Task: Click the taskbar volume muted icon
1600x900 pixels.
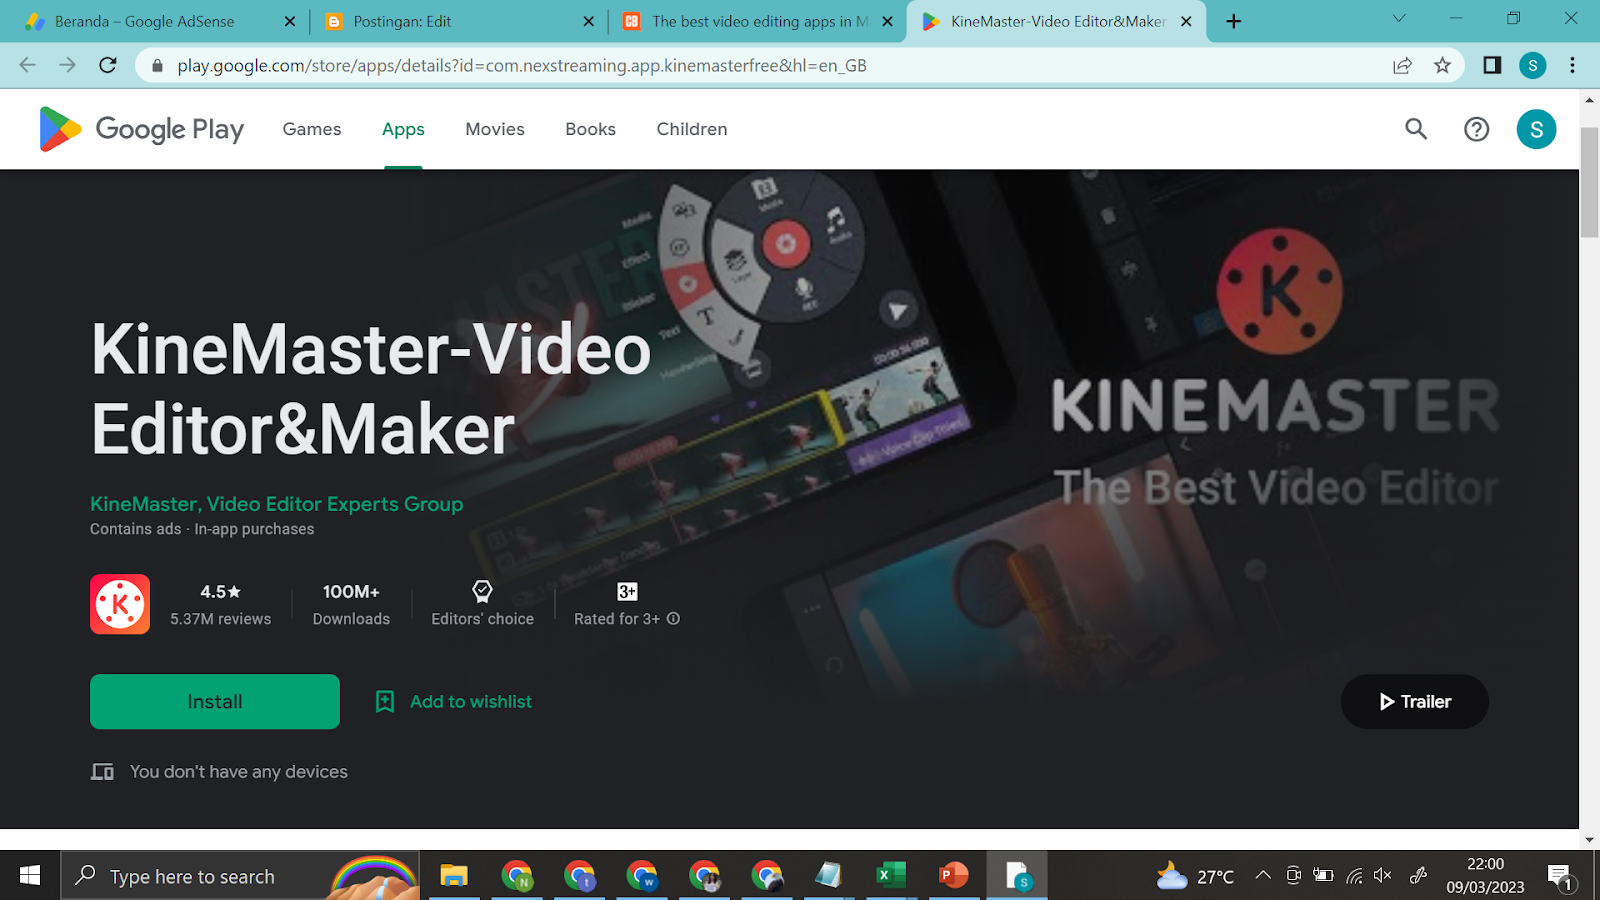Action: pos(1383,876)
